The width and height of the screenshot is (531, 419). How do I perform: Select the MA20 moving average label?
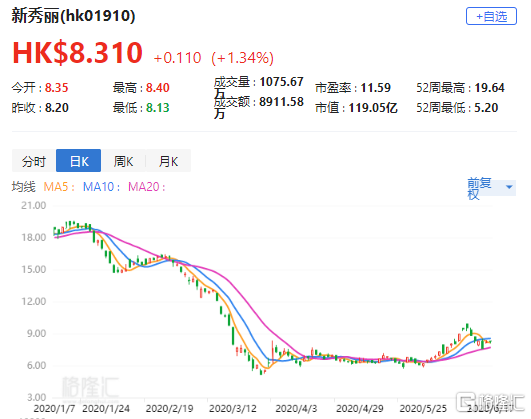click(147, 187)
